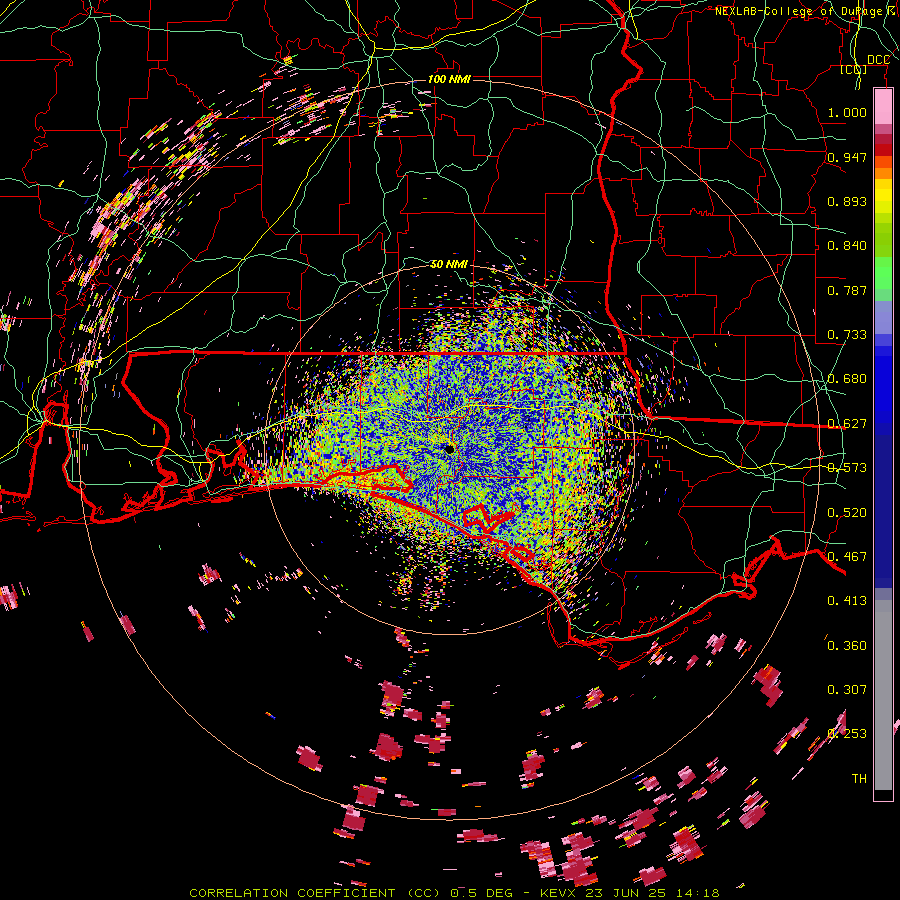
Task: Pick the light pink color band in legend
Action: pos(883,107)
